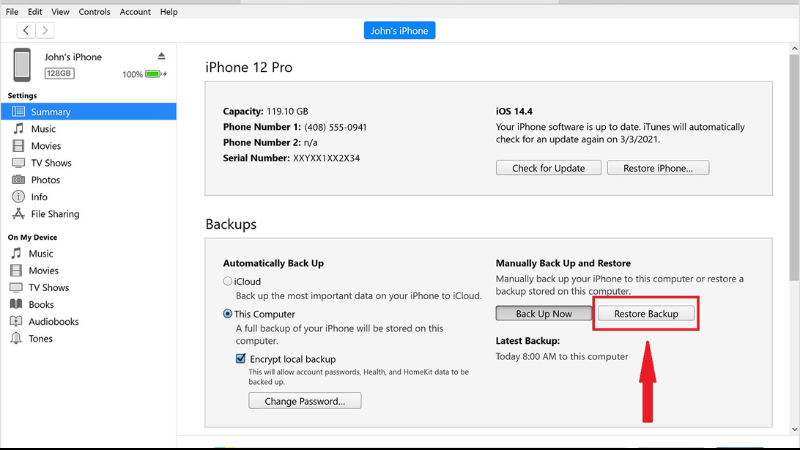Open the Controls menu
This screenshot has height=450, width=800.
(x=94, y=12)
